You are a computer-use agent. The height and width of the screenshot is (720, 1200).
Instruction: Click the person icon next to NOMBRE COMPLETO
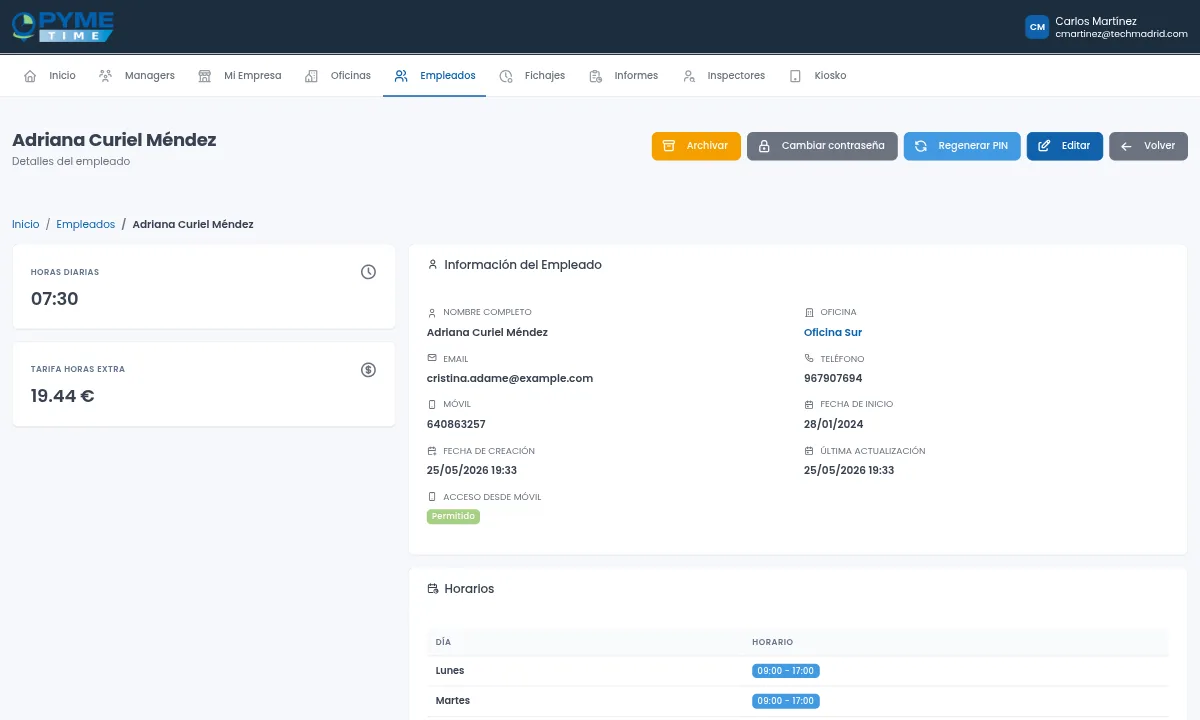[x=432, y=312]
